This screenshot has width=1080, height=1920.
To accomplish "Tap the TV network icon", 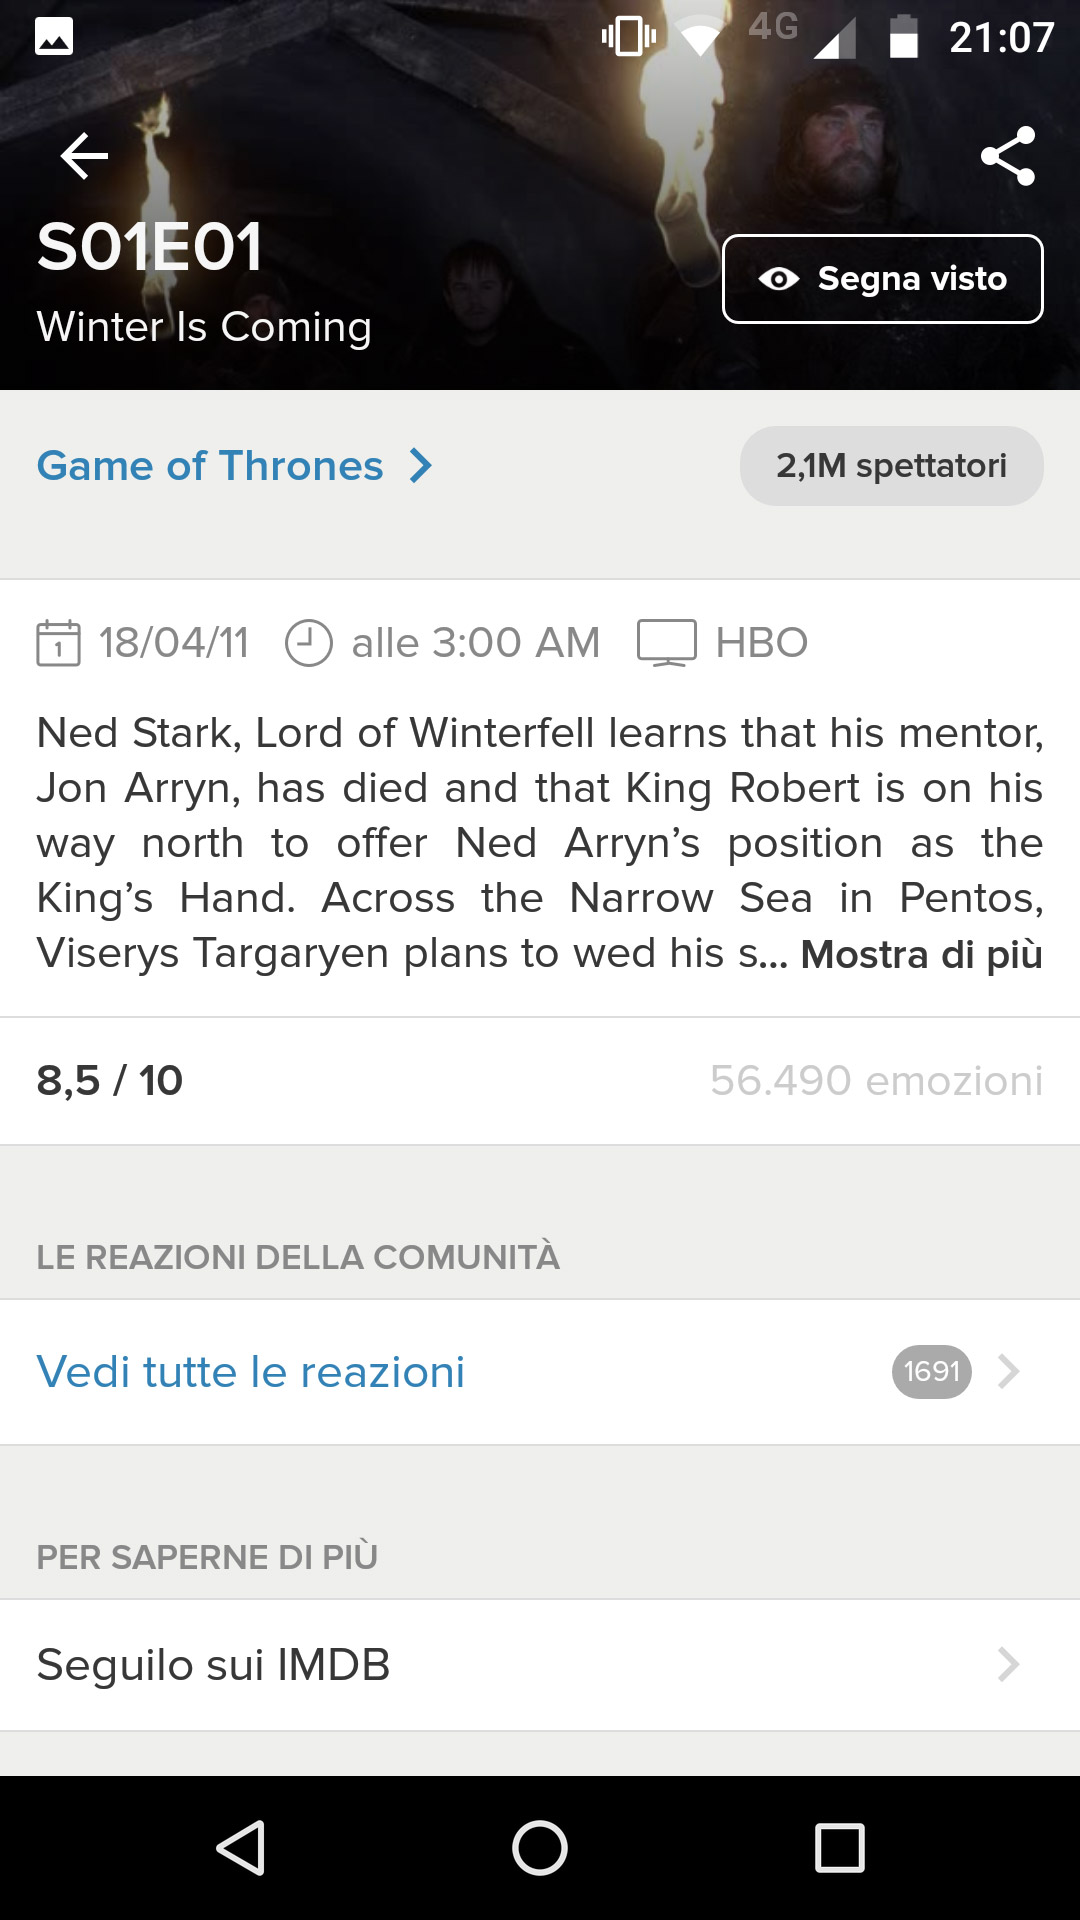I will [x=667, y=643].
